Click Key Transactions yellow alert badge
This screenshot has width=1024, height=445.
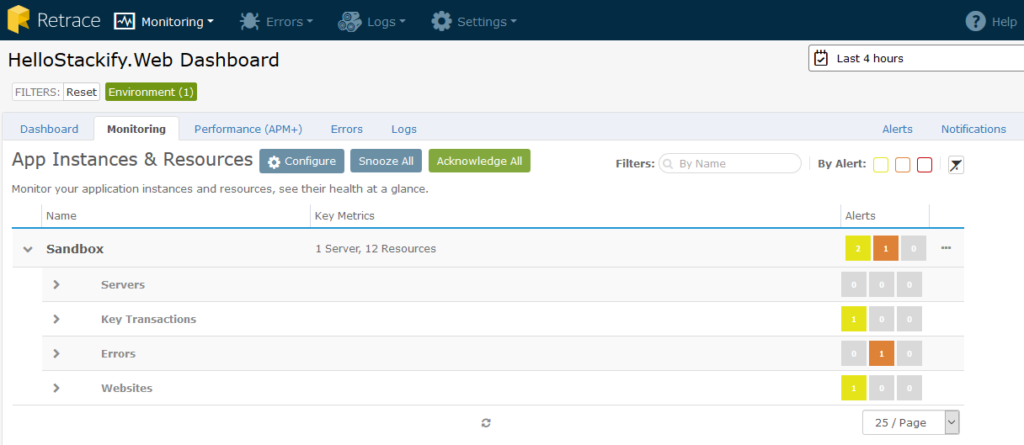tap(854, 319)
